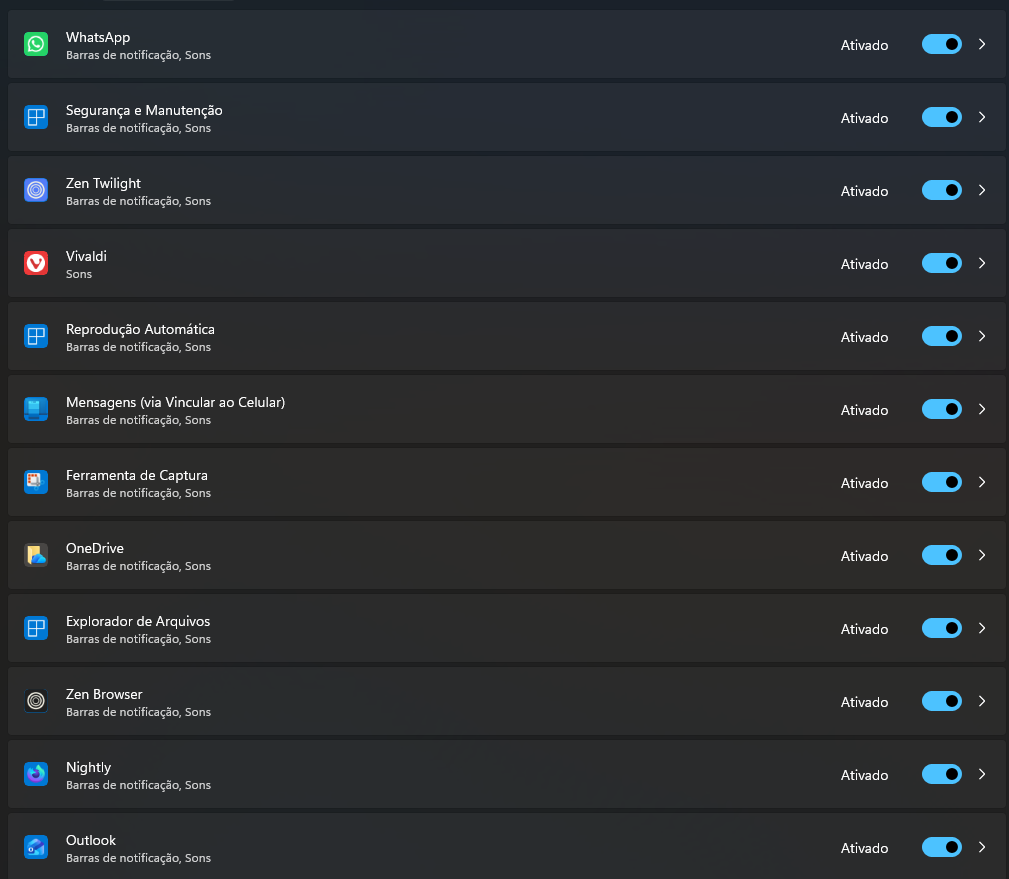
Task: Click the Zen Twilight icon
Action: pyautogui.click(x=36, y=190)
